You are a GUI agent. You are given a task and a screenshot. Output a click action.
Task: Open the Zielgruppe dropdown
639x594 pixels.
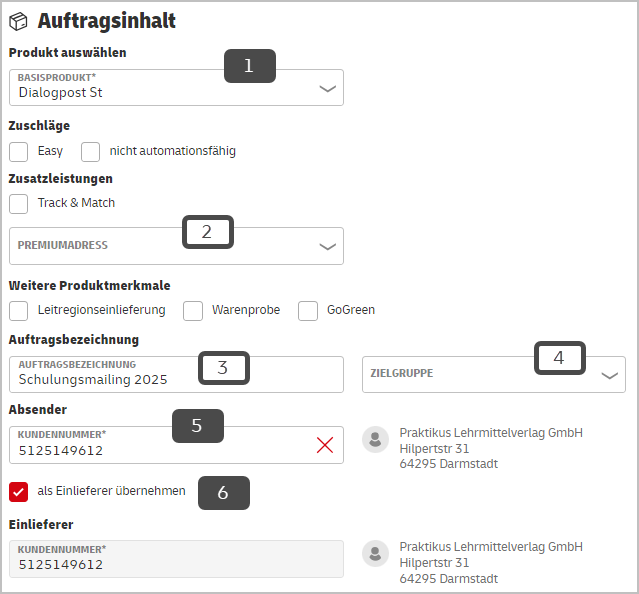[x=494, y=375]
